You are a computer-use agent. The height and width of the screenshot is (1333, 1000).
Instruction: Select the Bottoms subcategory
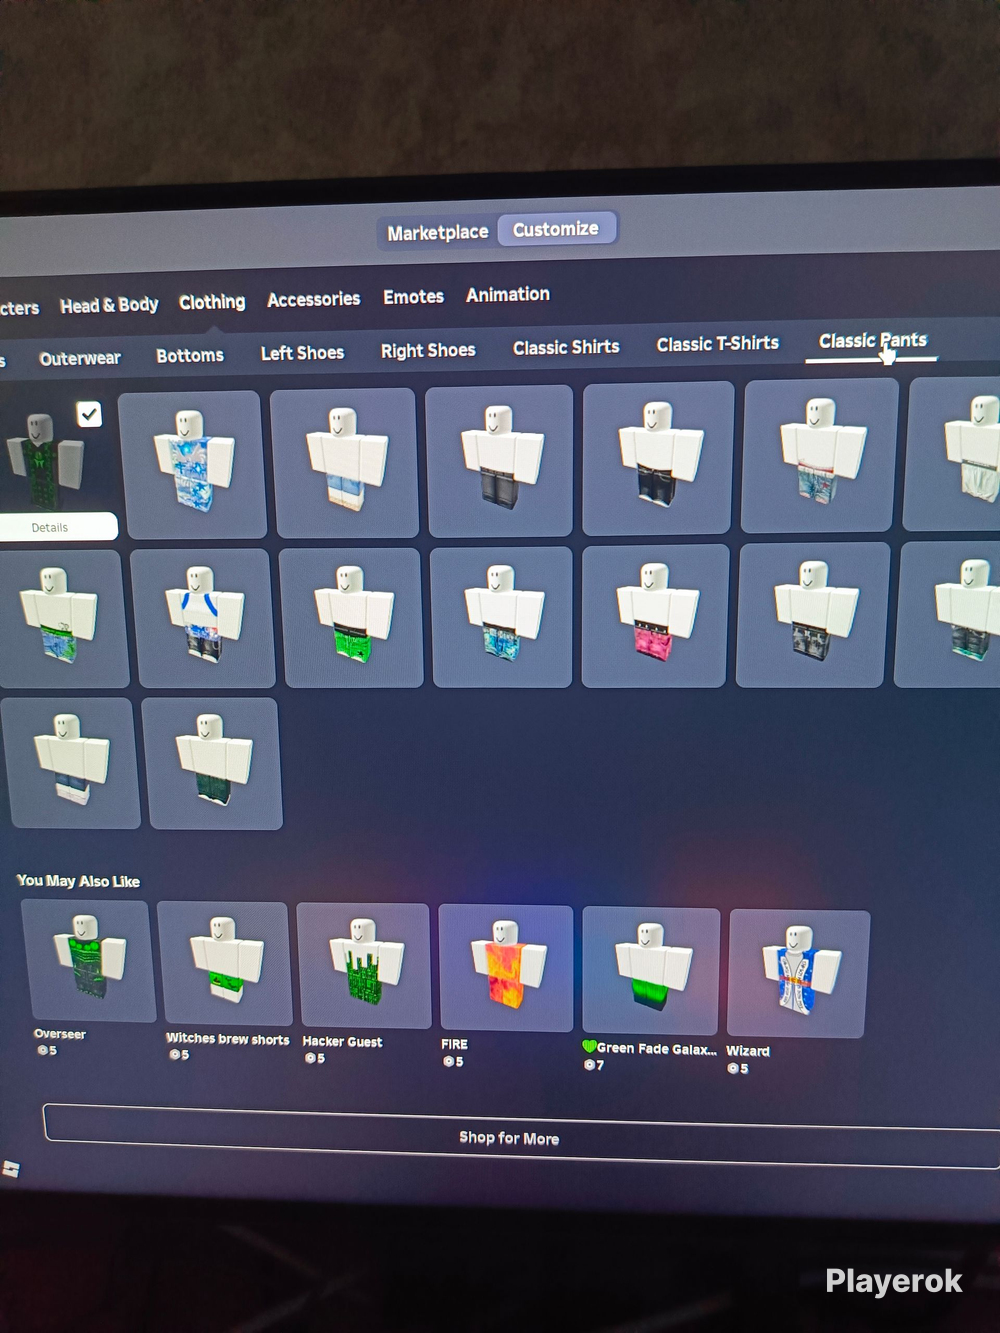[x=190, y=355]
